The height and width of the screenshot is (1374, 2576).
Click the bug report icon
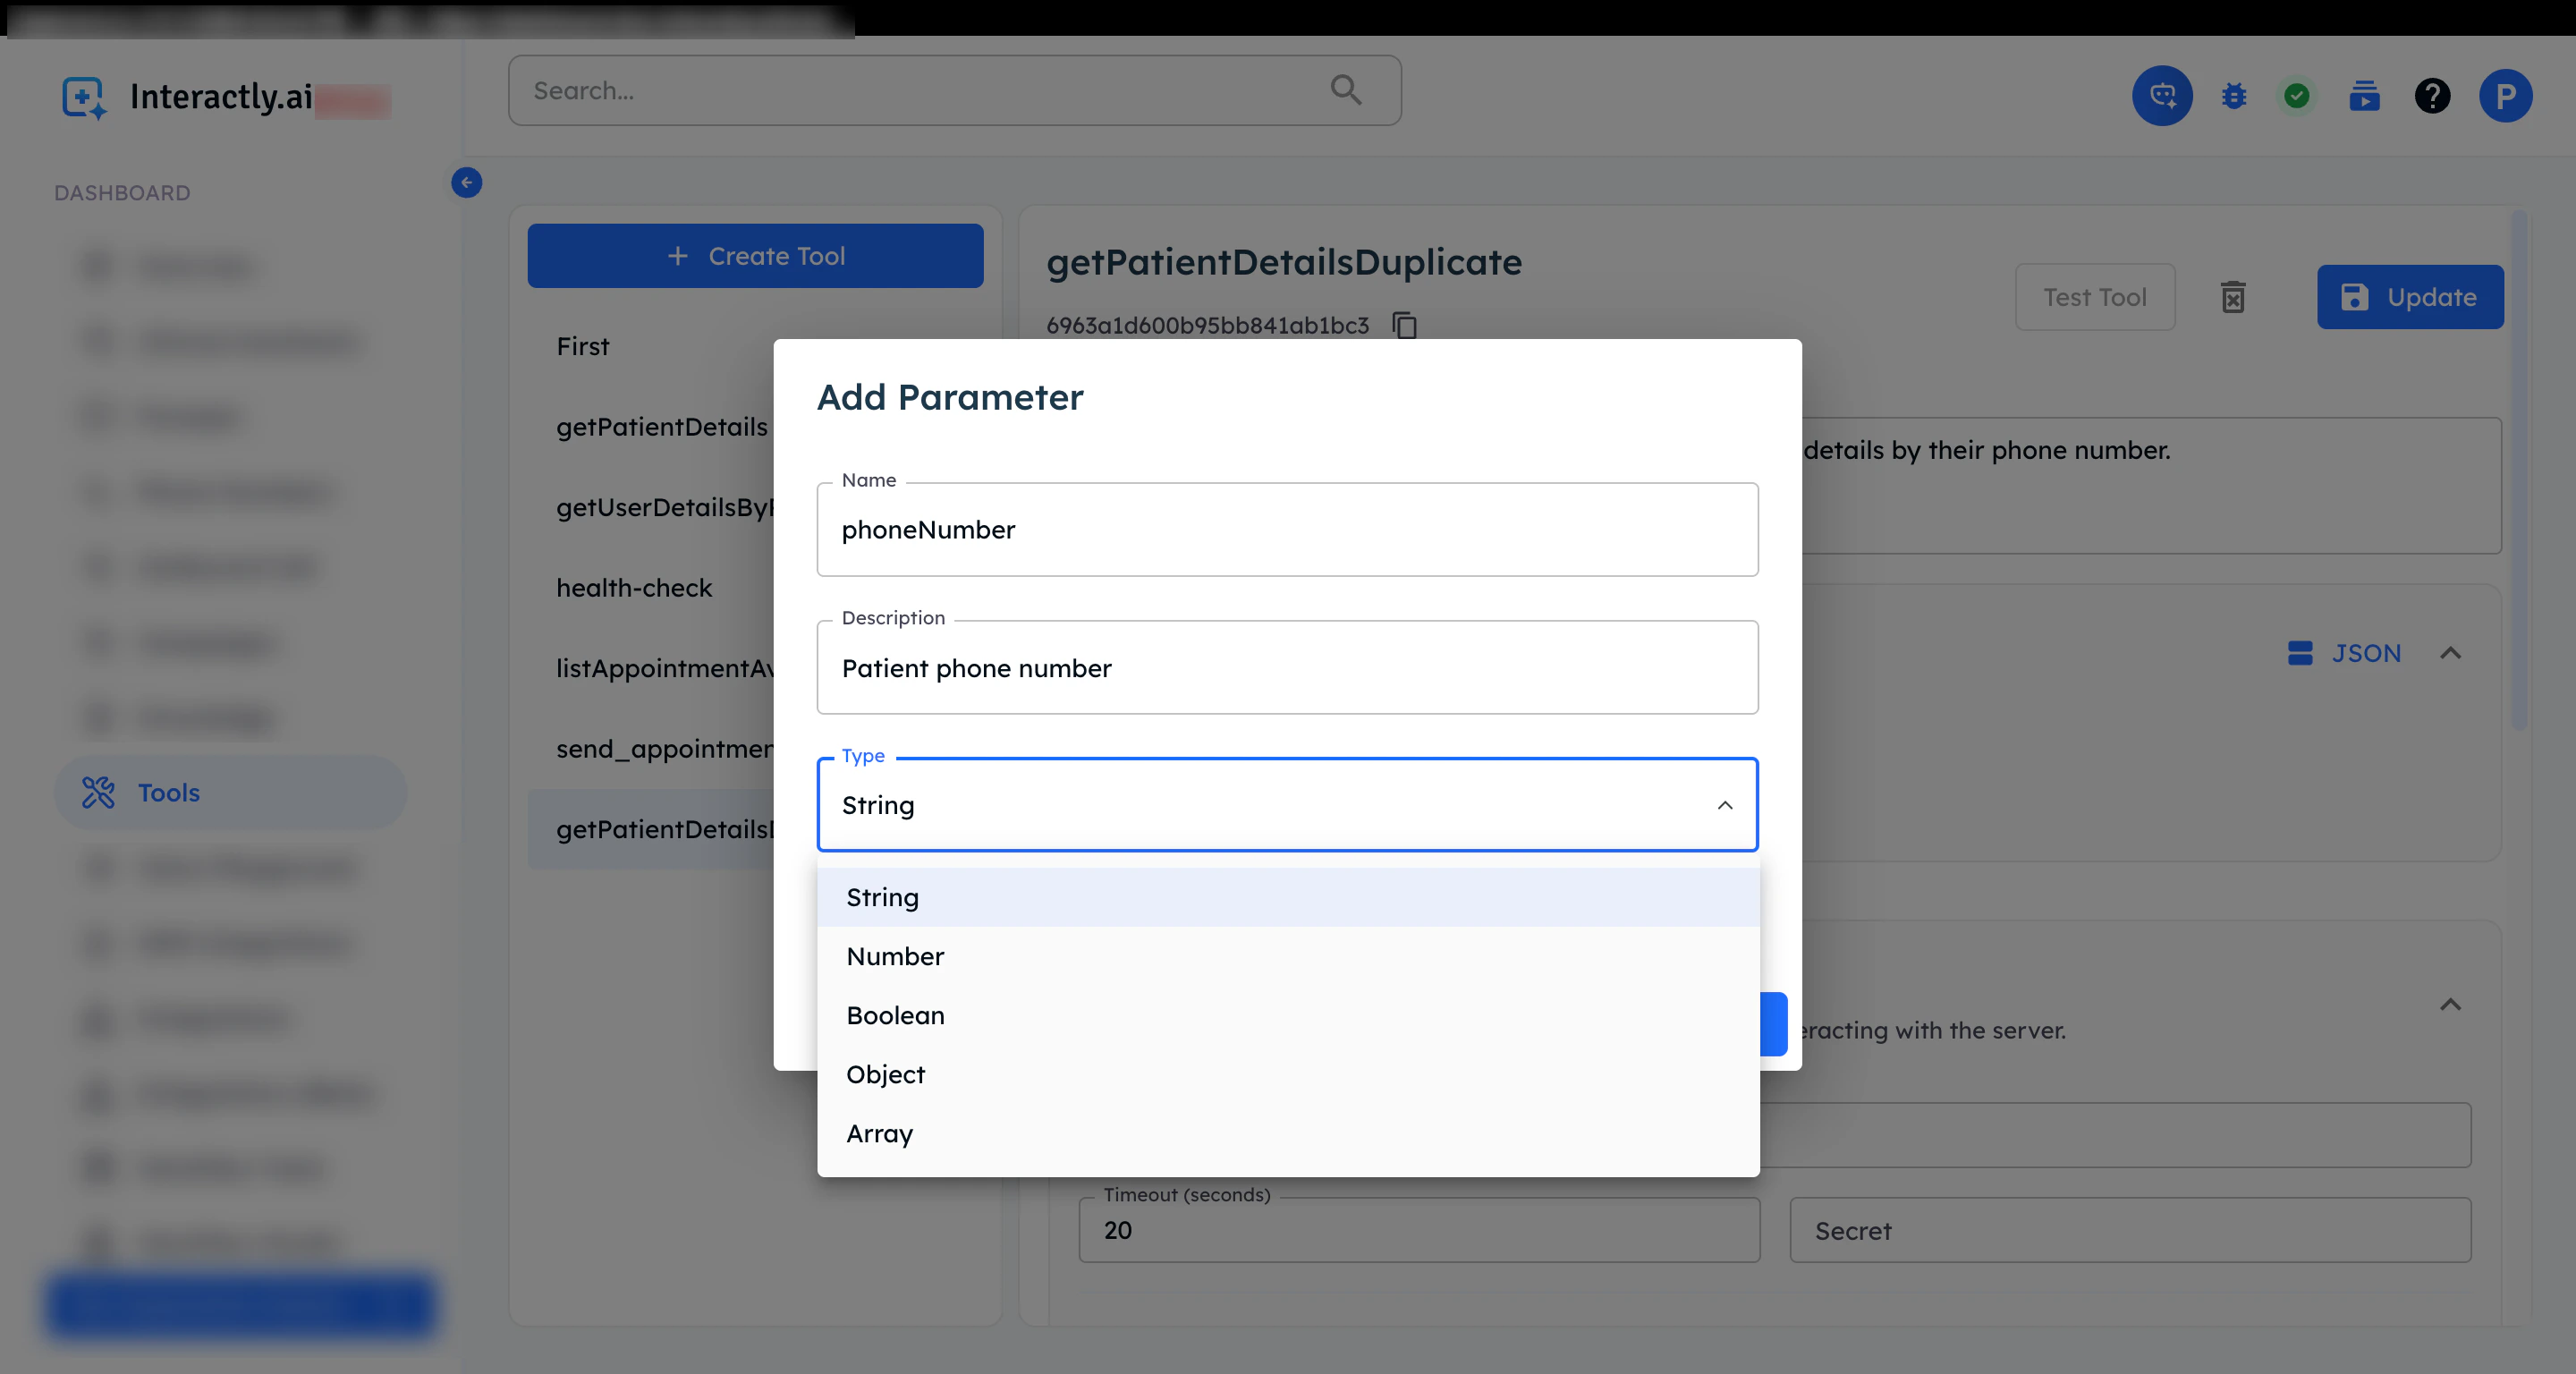point(2233,96)
